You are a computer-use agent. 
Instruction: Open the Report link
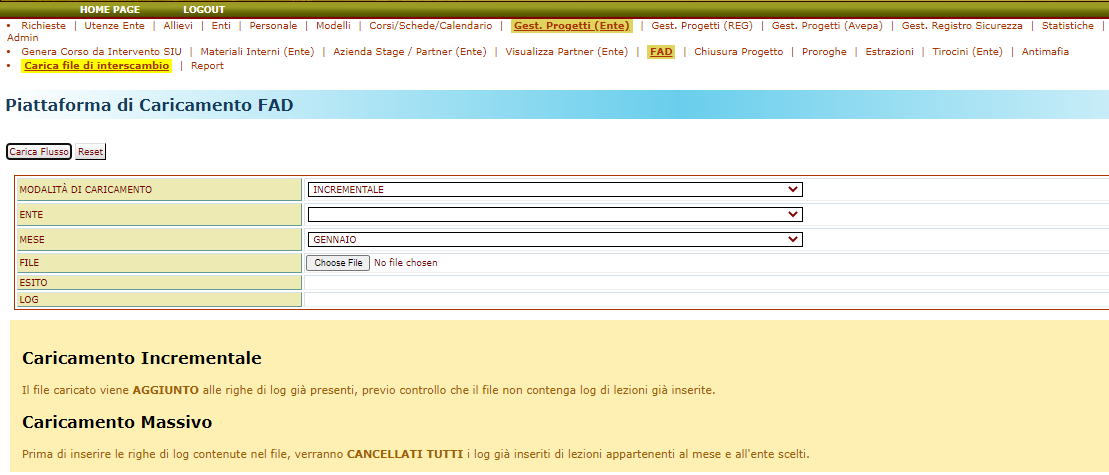click(x=207, y=66)
